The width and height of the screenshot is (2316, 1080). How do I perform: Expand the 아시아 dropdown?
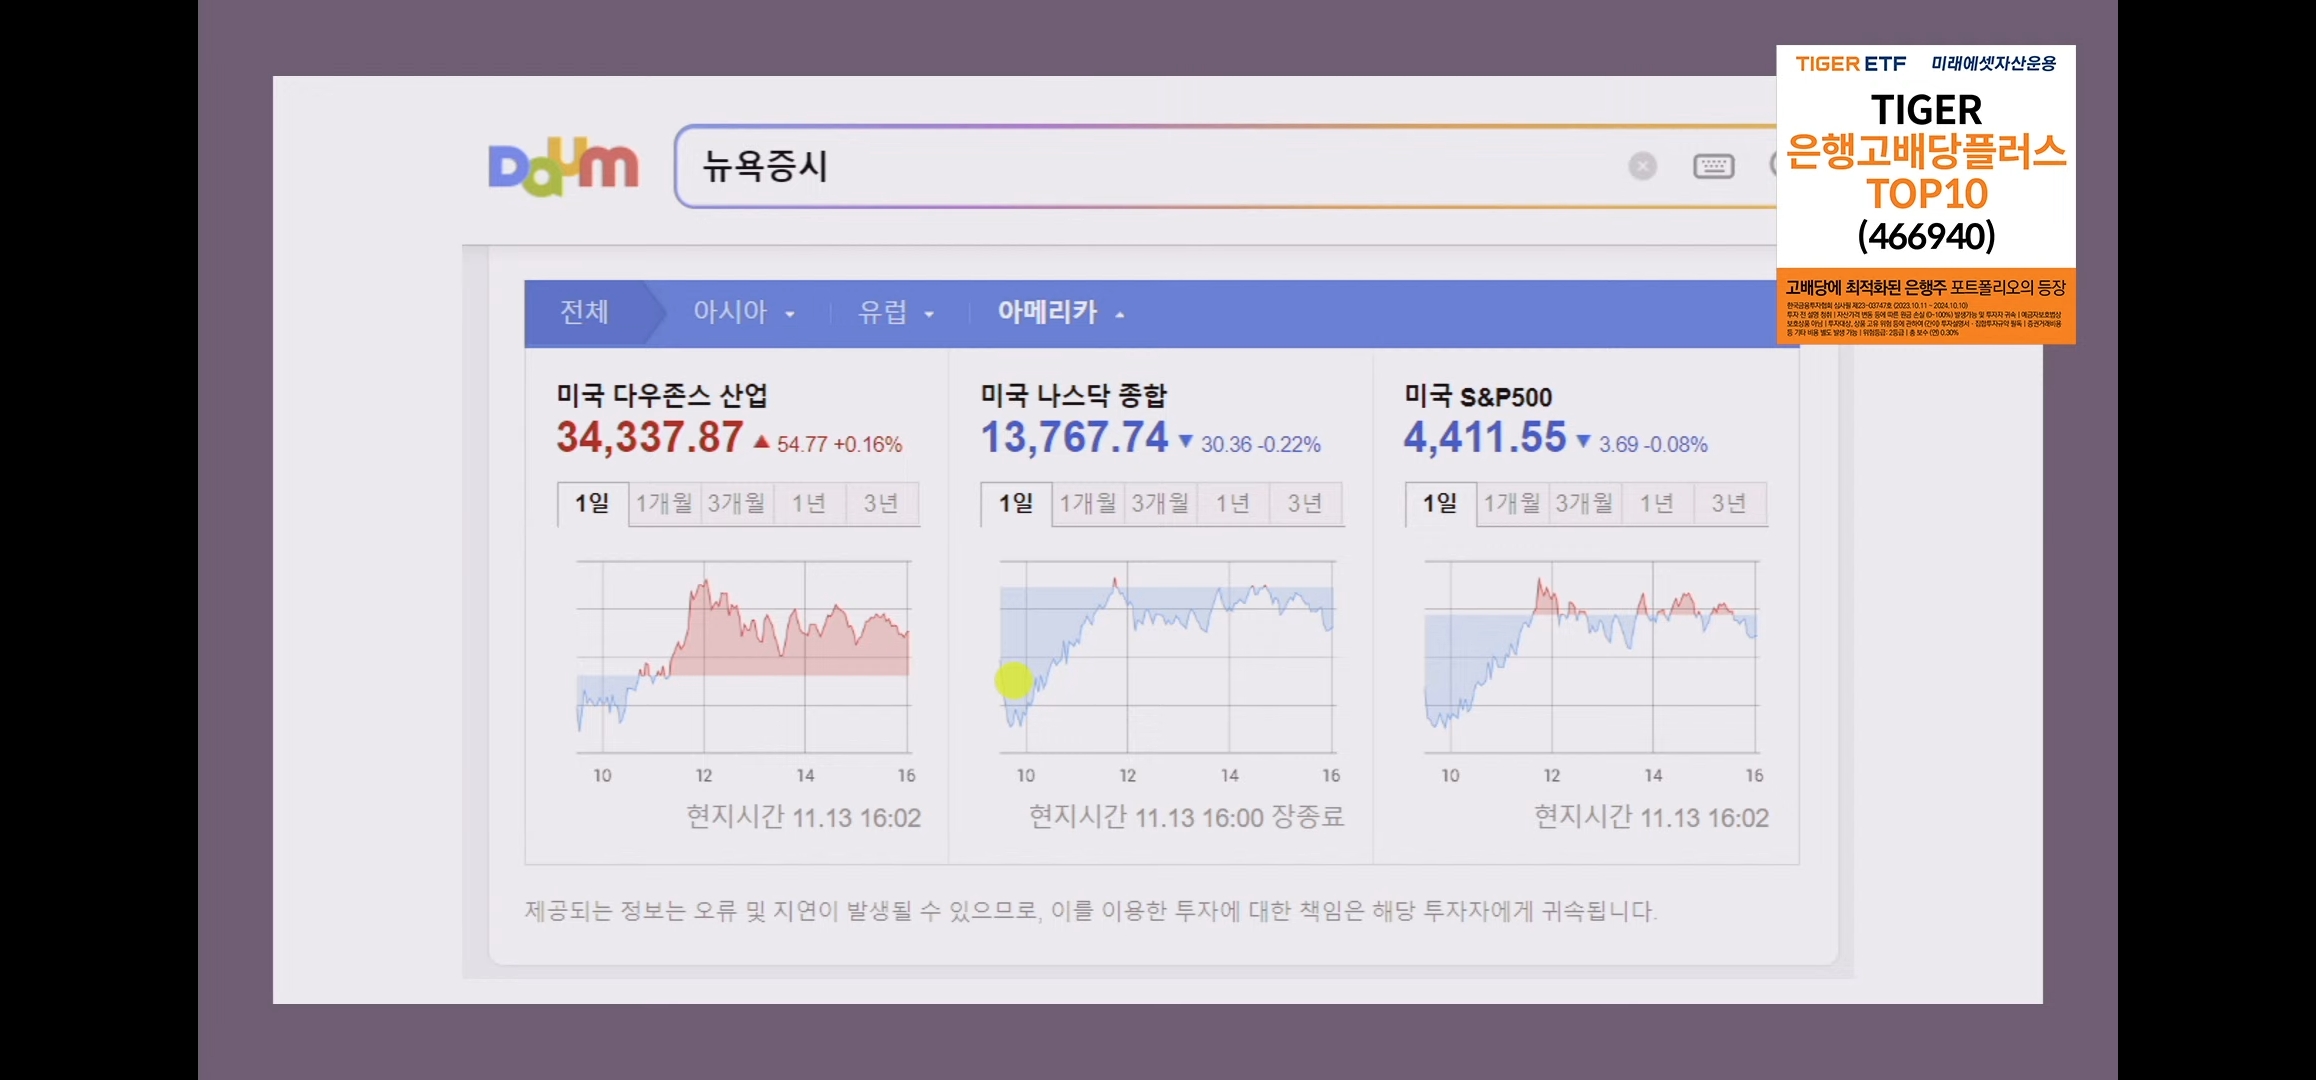click(x=744, y=312)
